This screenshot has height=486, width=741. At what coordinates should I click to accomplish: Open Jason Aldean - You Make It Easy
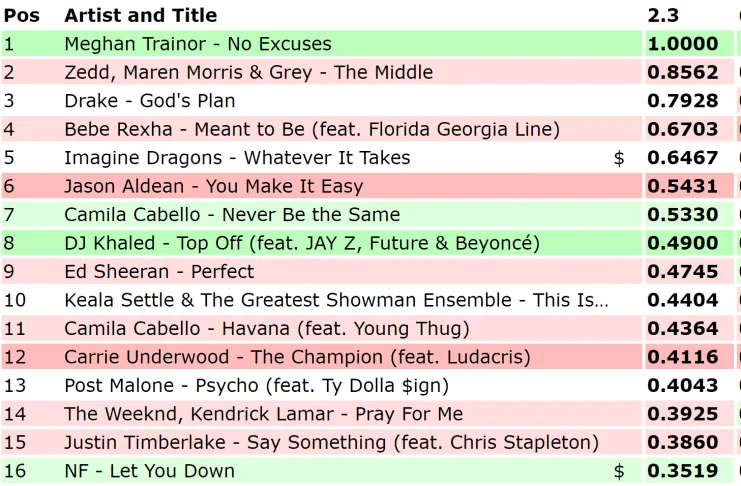coord(213,186)
